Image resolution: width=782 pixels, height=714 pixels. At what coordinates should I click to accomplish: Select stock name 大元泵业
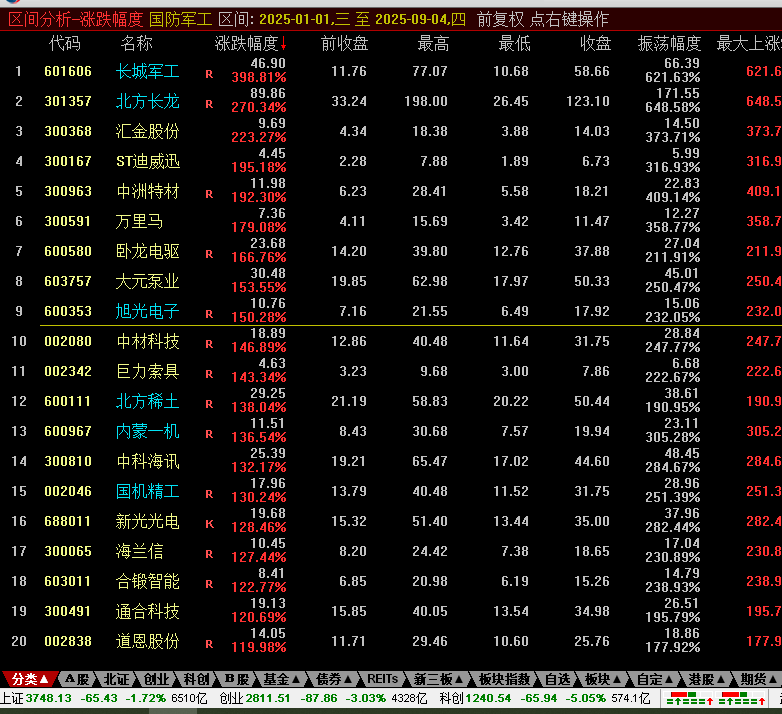click(x=148, y=281)
